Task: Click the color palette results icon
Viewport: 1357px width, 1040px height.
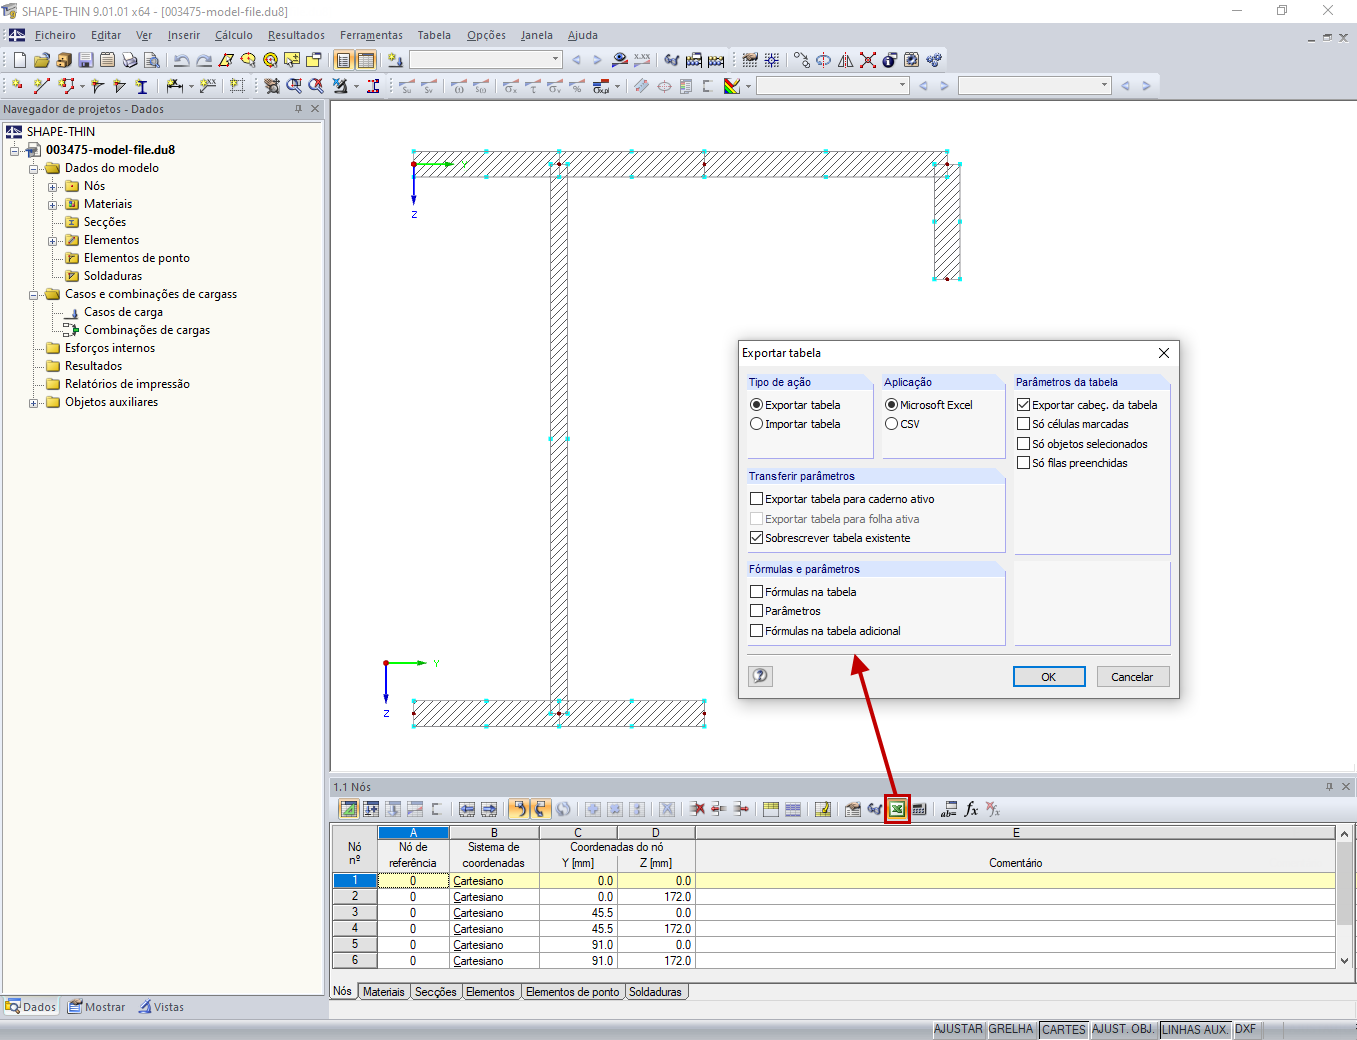Action: (x=732, y=86)
